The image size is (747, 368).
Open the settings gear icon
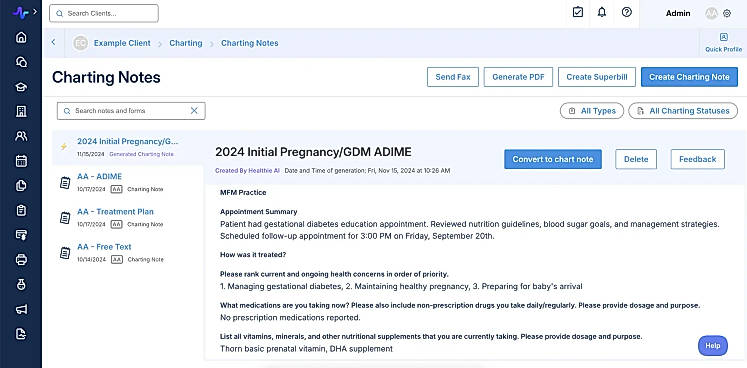(x=727, y=14)
